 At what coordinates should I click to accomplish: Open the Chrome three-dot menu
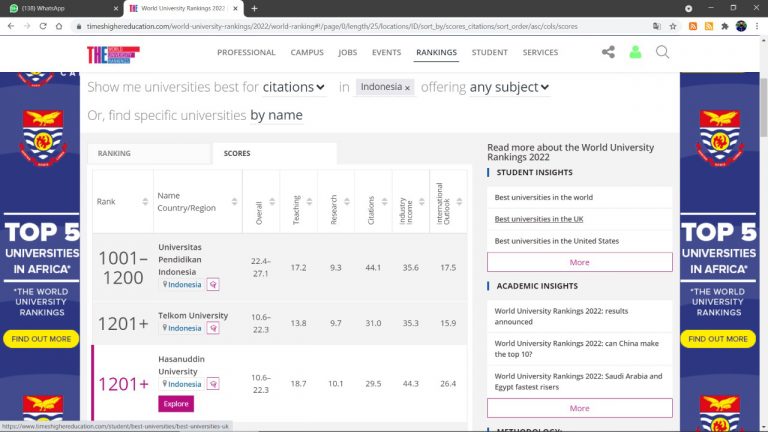coord(757,26)
